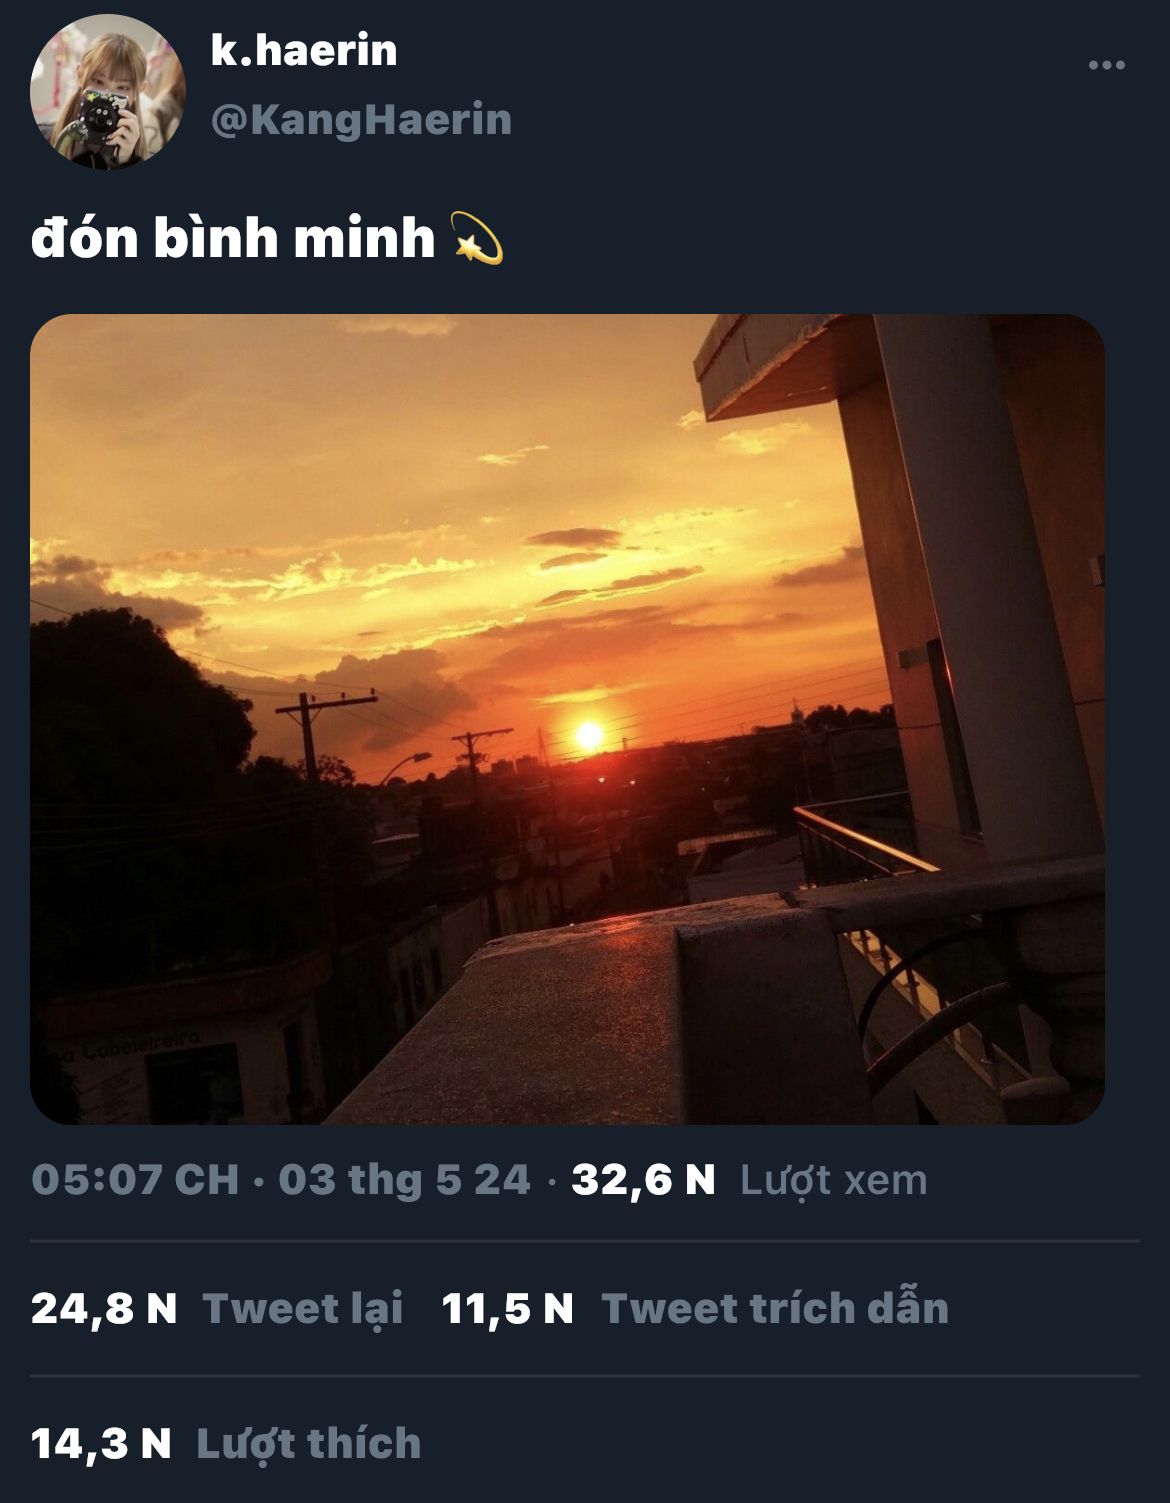Open the 32,6 N view count
The height and width of the screenshot is (1503, 1170).
tap(643, 1180)
